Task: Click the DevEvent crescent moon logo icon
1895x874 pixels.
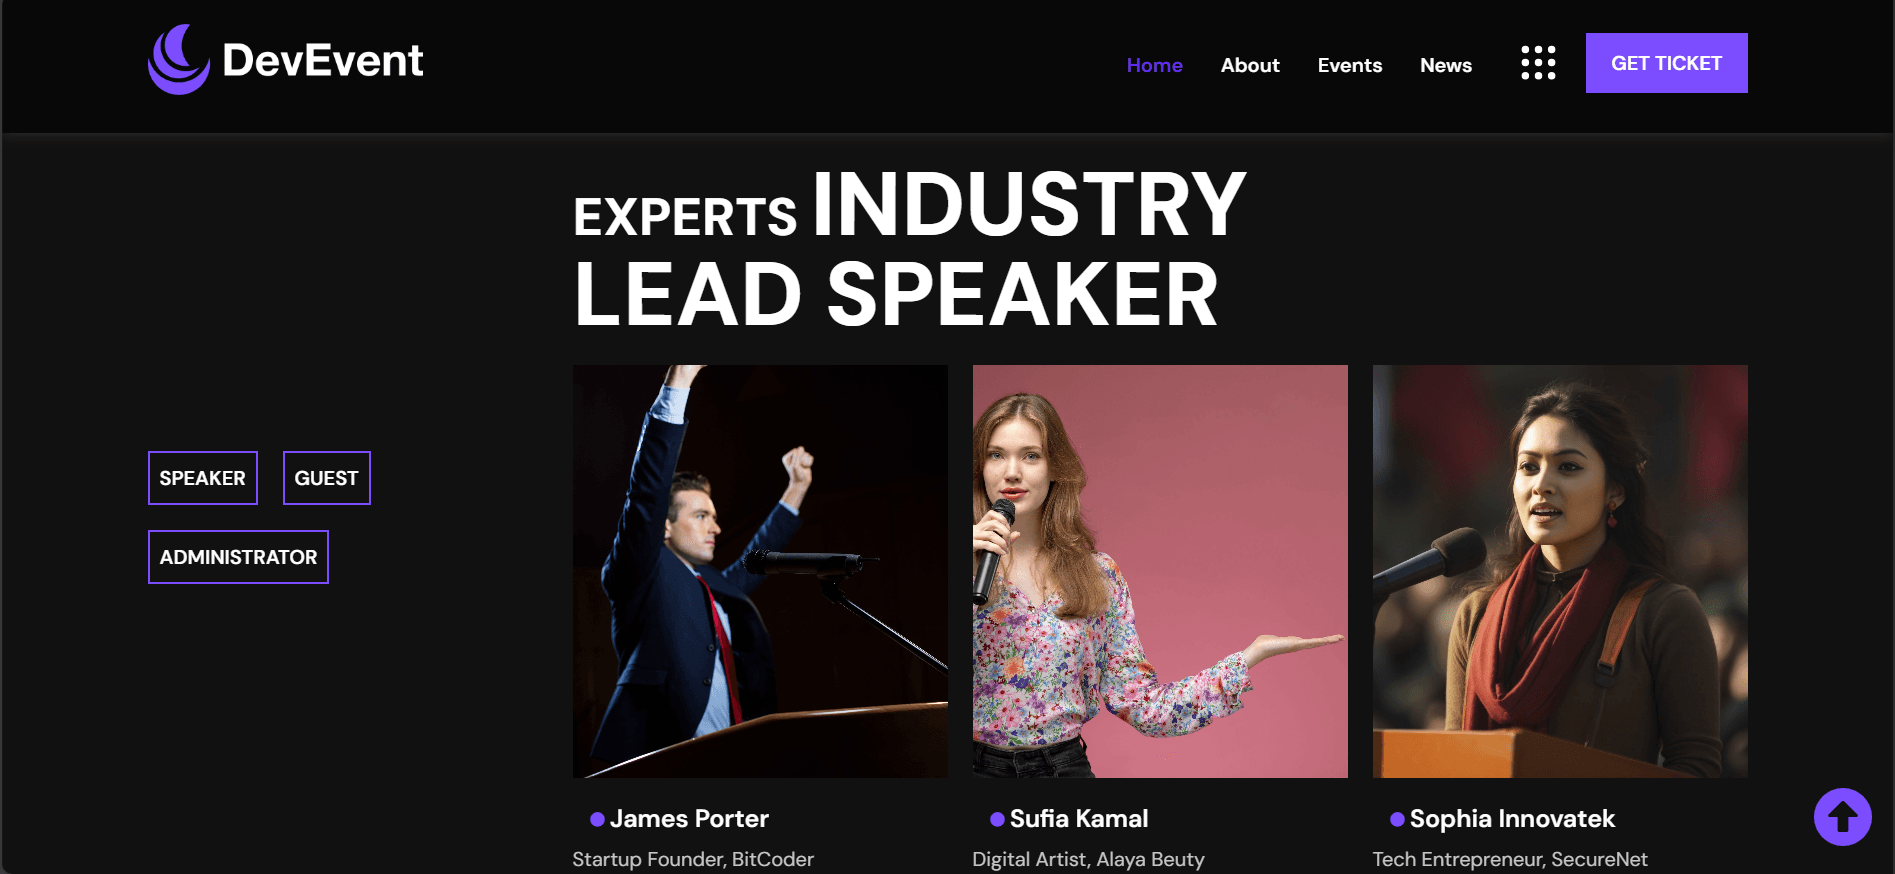Action: 179,60
